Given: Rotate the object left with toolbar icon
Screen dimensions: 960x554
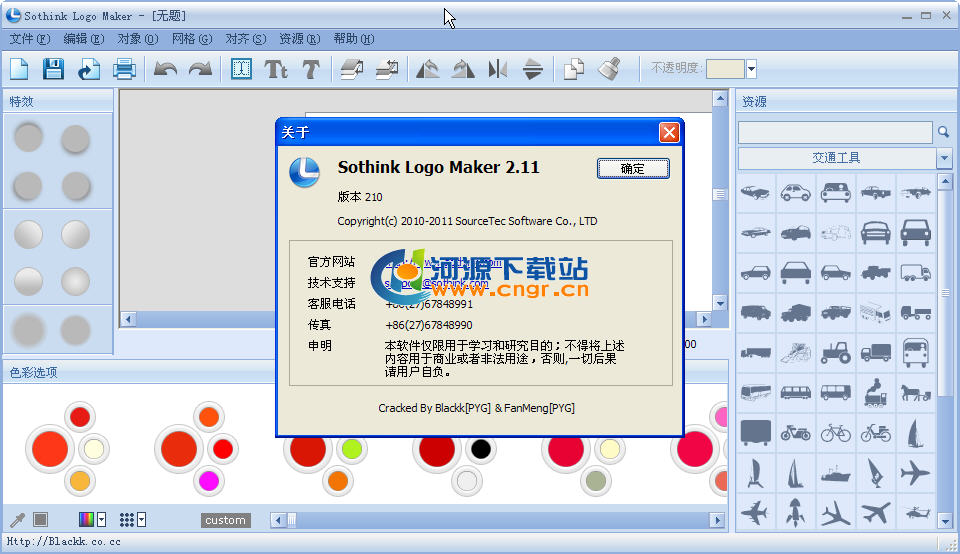Looking at the screenshot, I should [x=427, y=69].
